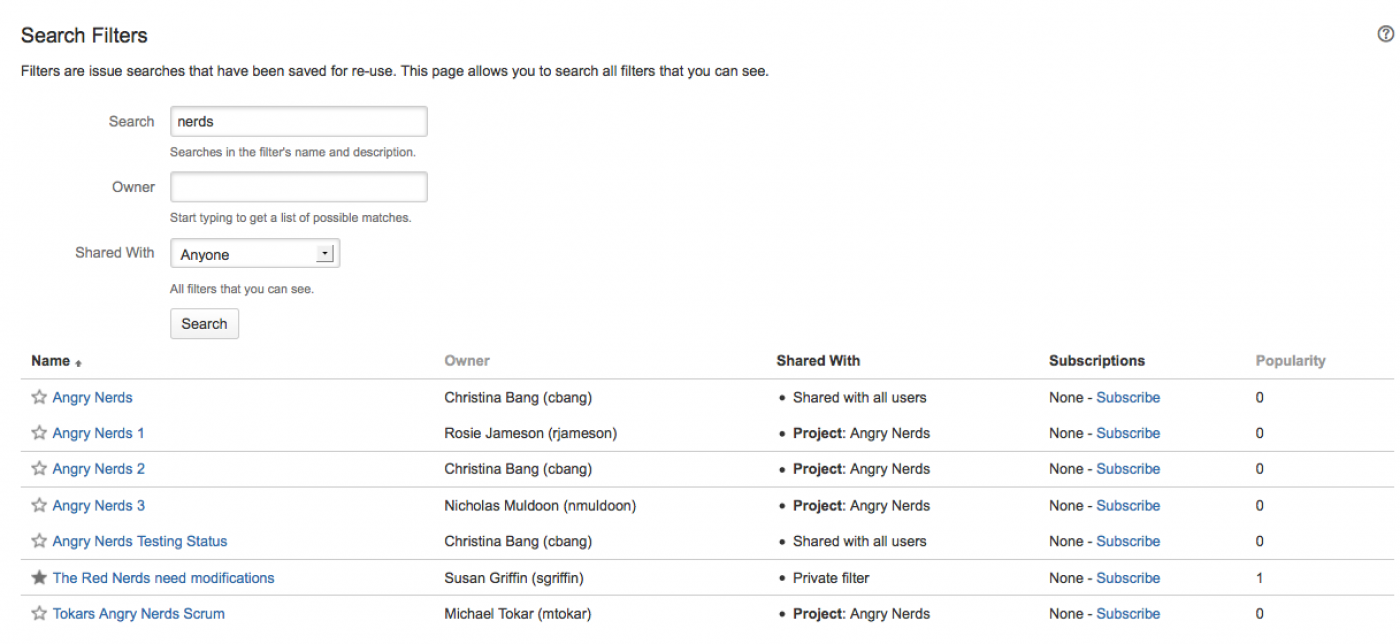Click star icon beside Angry Nerds 2
1400x644 pixels.
pyautogui.click(x=39, y=469)
